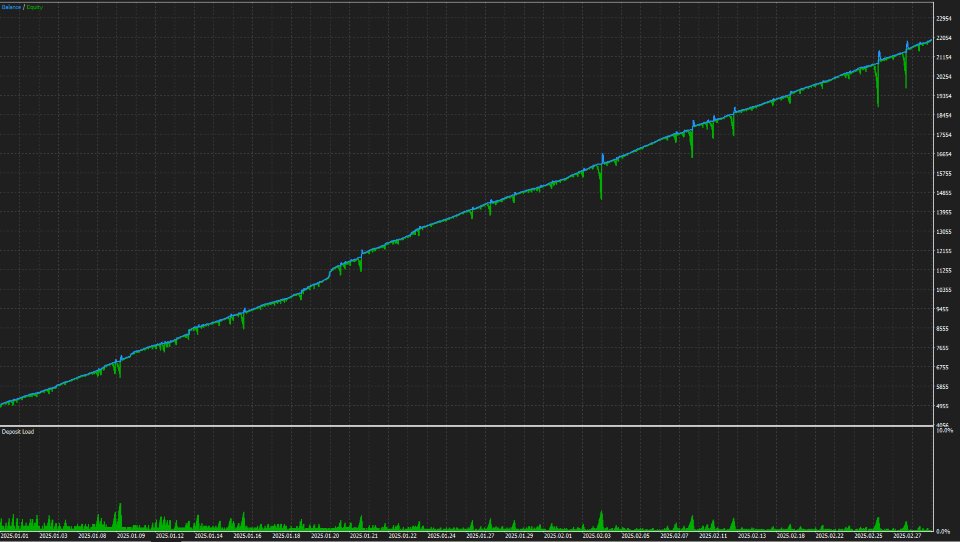Select the 2025.01.01 date label
Image resolution: width=960 pixels, height=542 pixels.
(x=15, y=536)
